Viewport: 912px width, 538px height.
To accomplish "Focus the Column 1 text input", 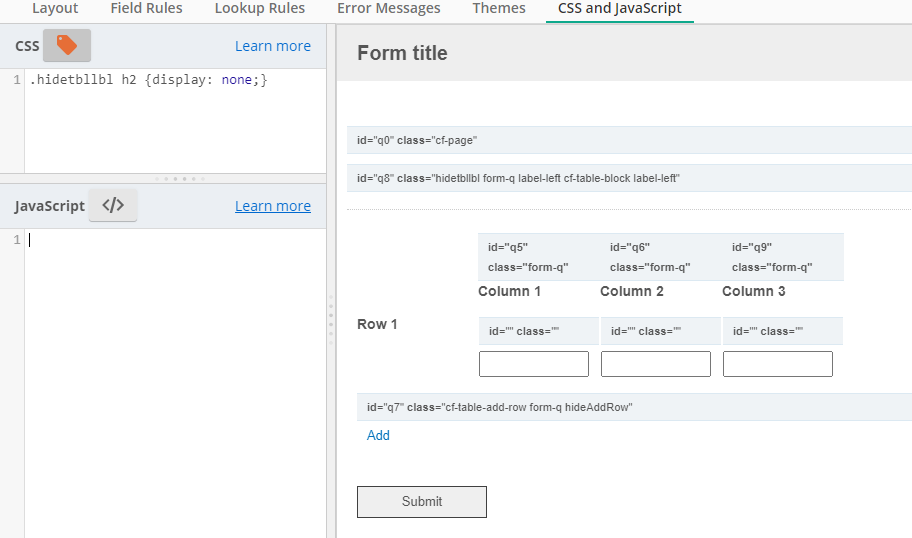I will tap(534, 364).
